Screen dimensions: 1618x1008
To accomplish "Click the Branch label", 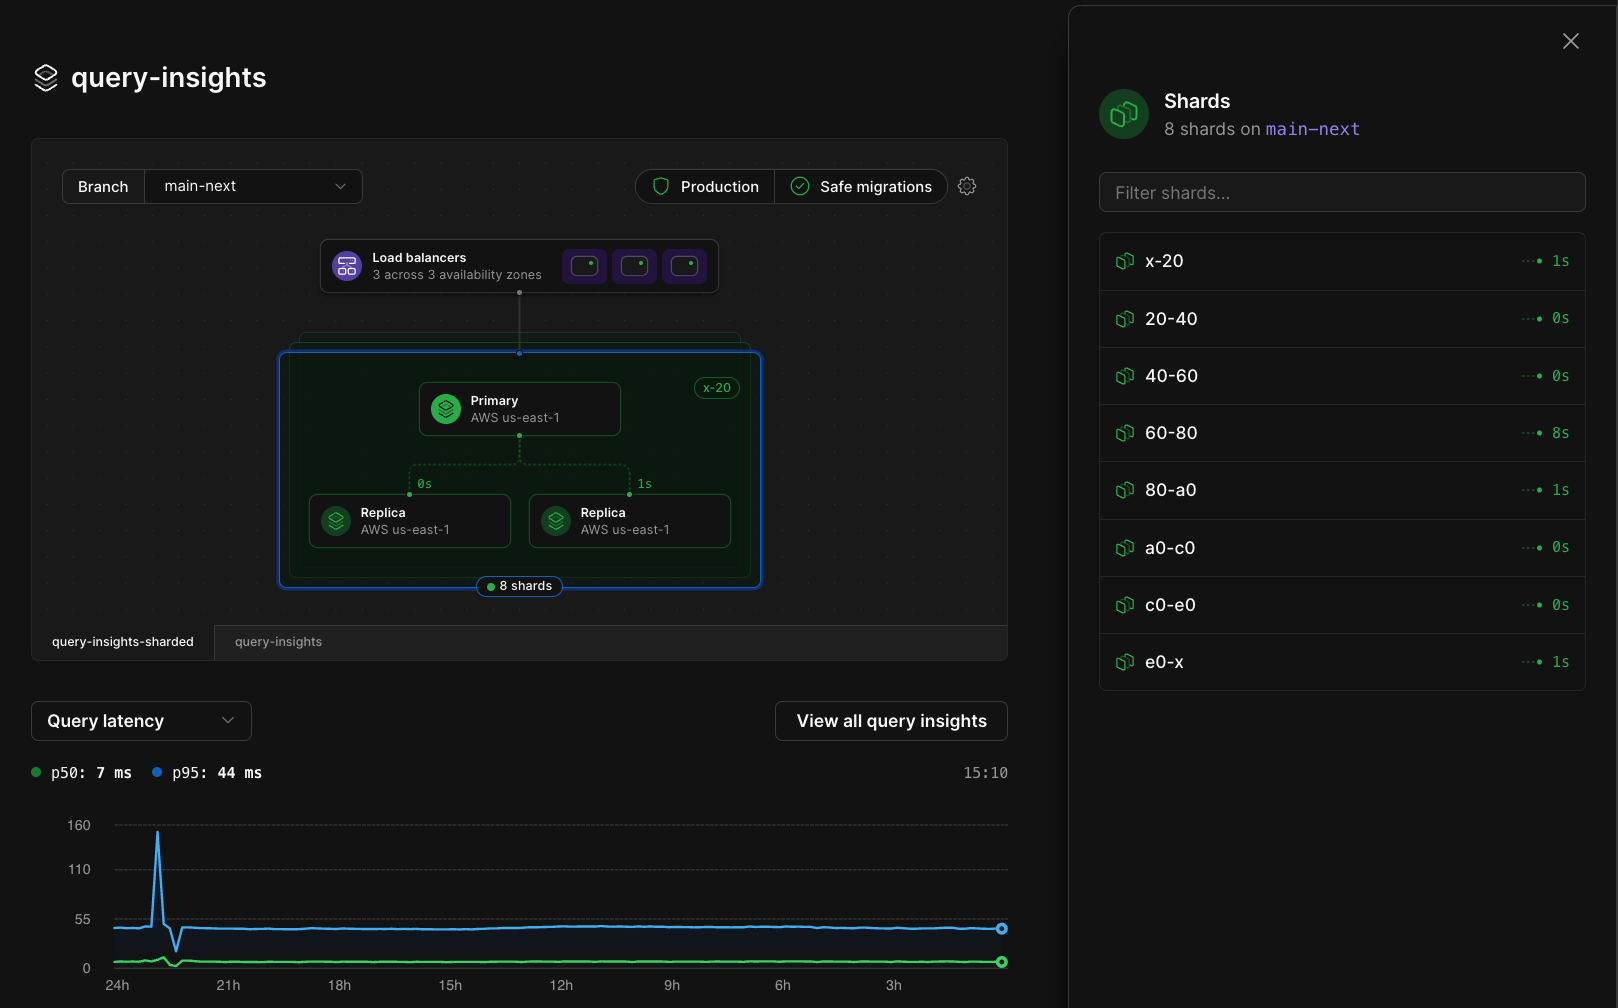I will tap(103, 186).
